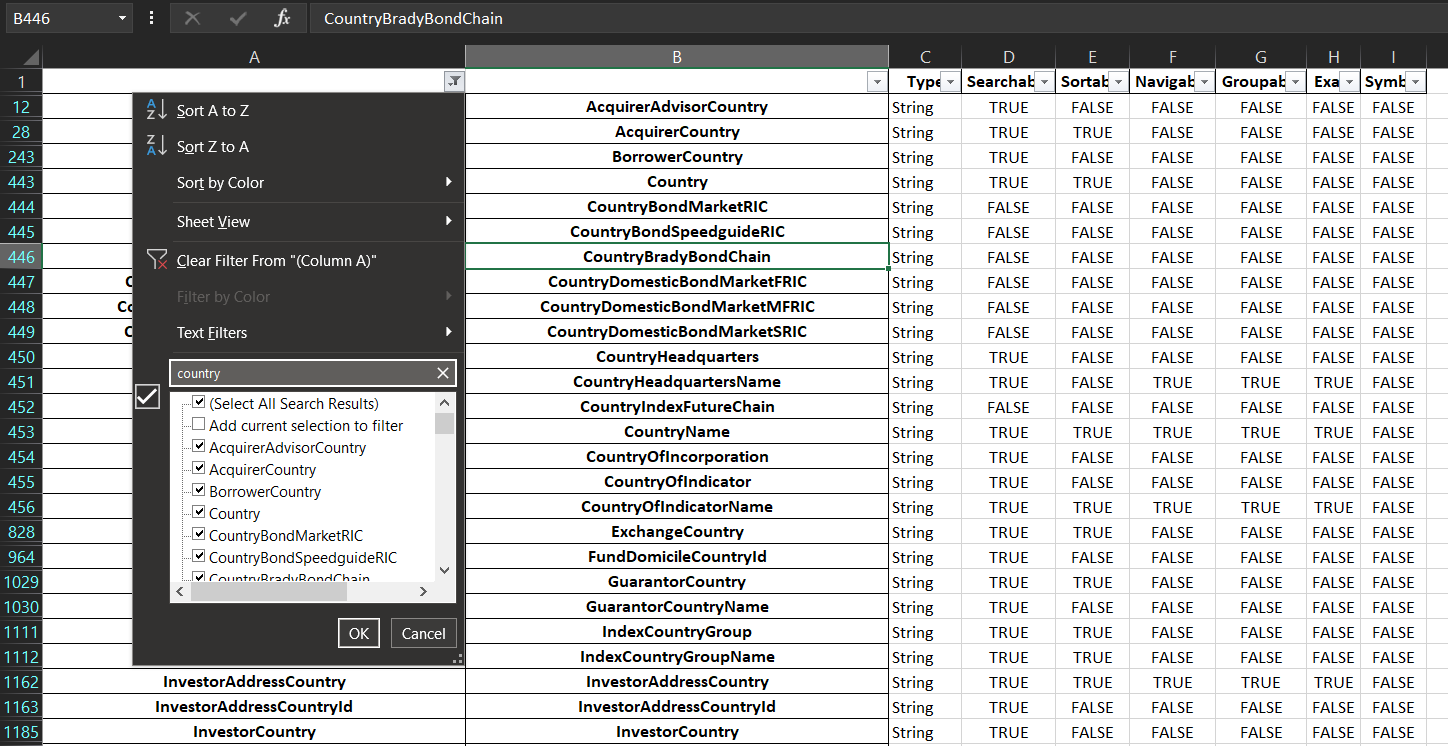Check Add current selection to filter

198,425
